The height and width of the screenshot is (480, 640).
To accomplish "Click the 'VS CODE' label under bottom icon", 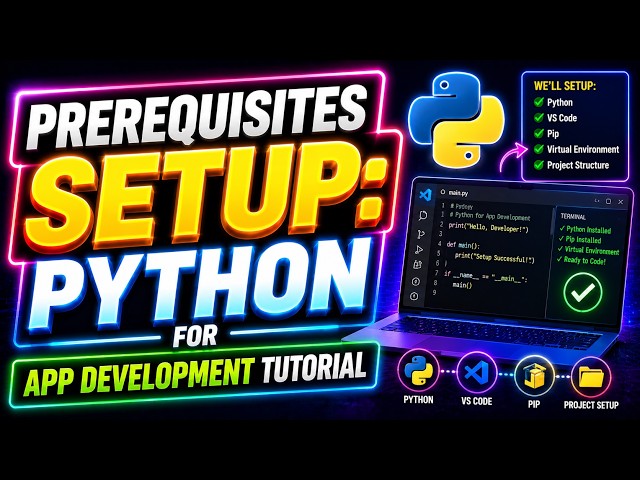I will [x=476, y=401].
